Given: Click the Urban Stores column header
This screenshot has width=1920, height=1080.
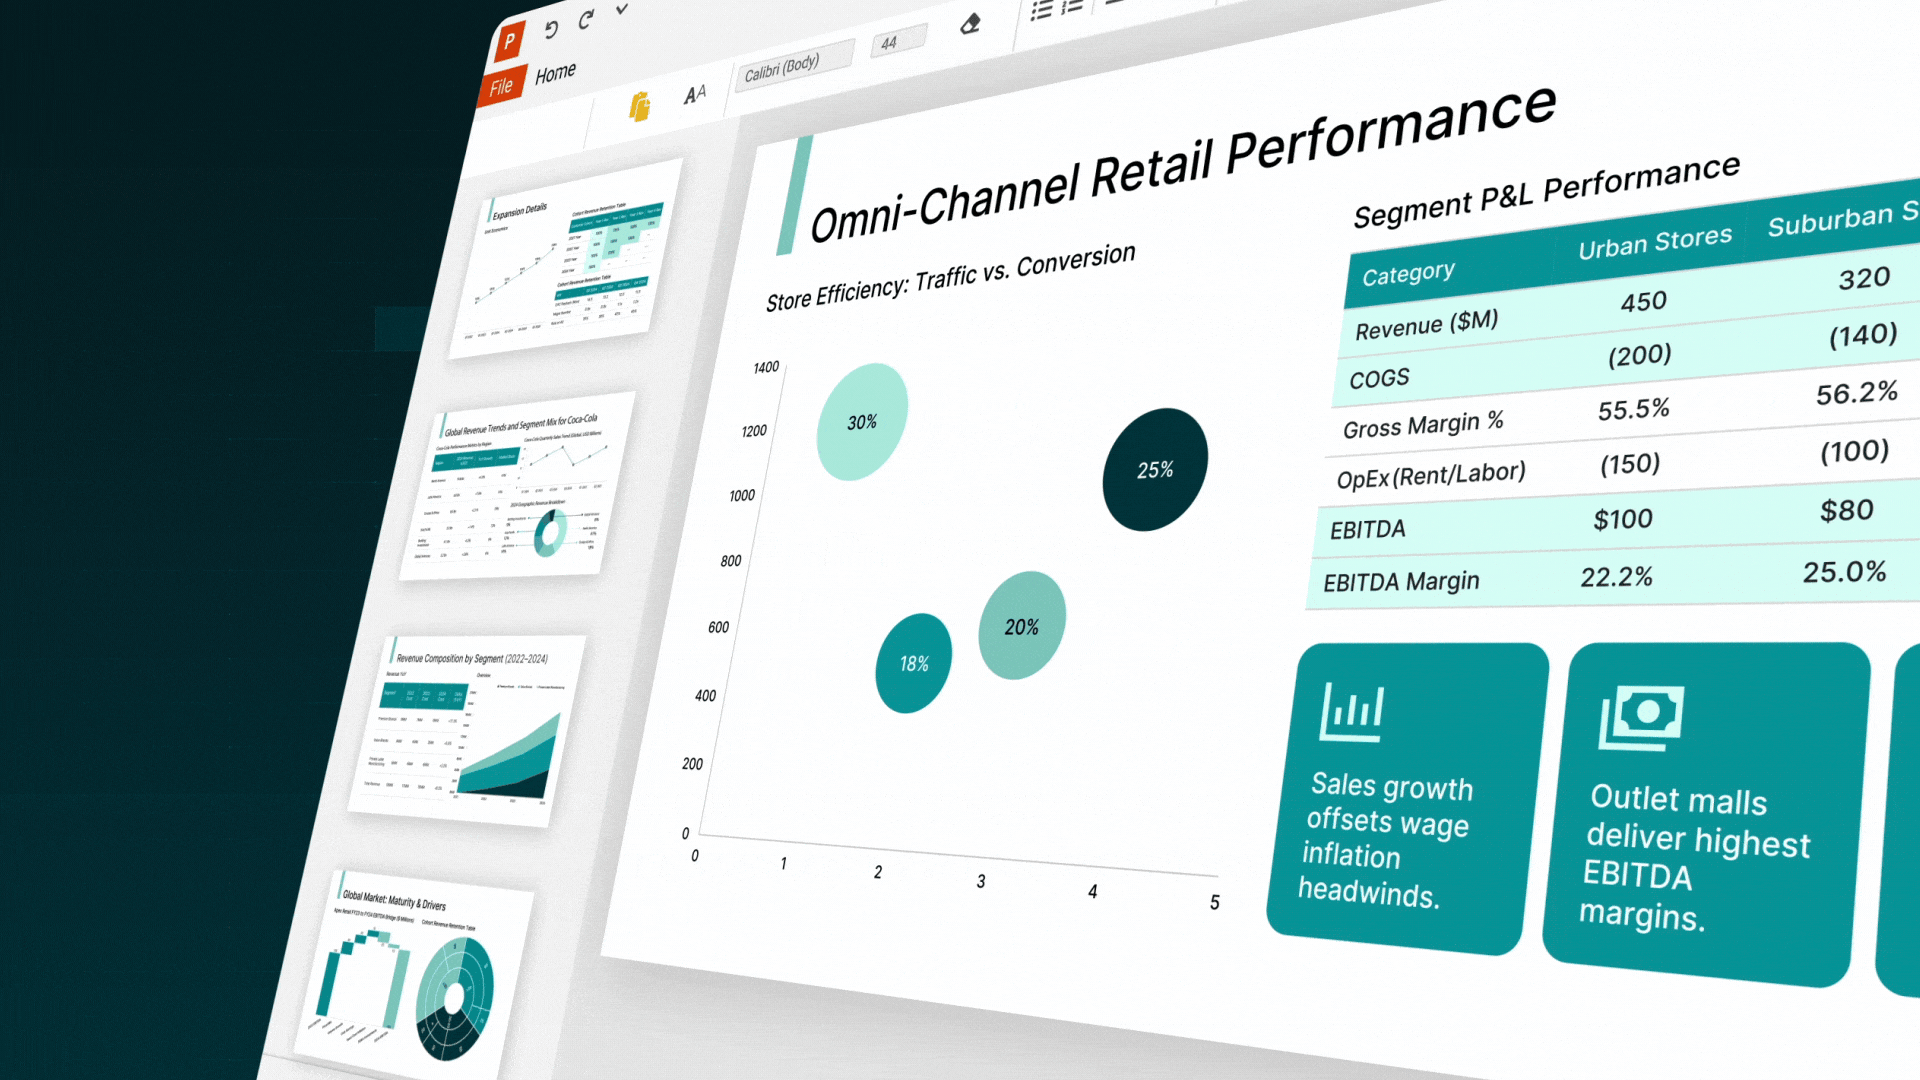Looking at the screenshot, I should [1654, 242].
